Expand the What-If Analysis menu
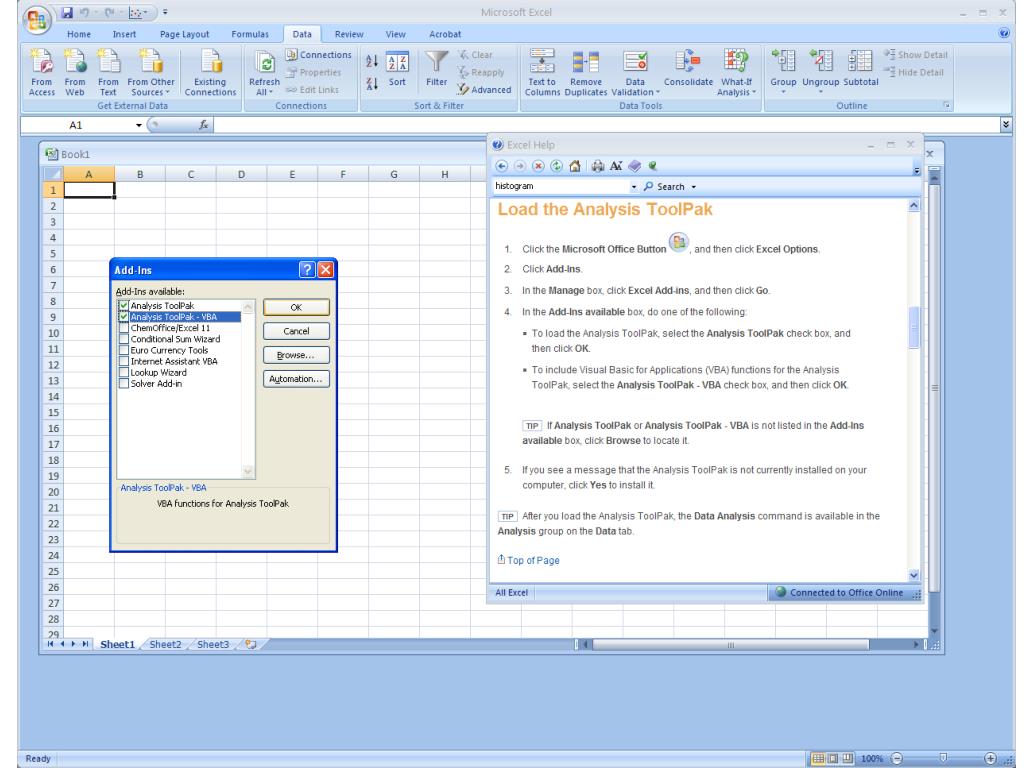The height and width of the screenshot is (768, 1024). [754, 93]
